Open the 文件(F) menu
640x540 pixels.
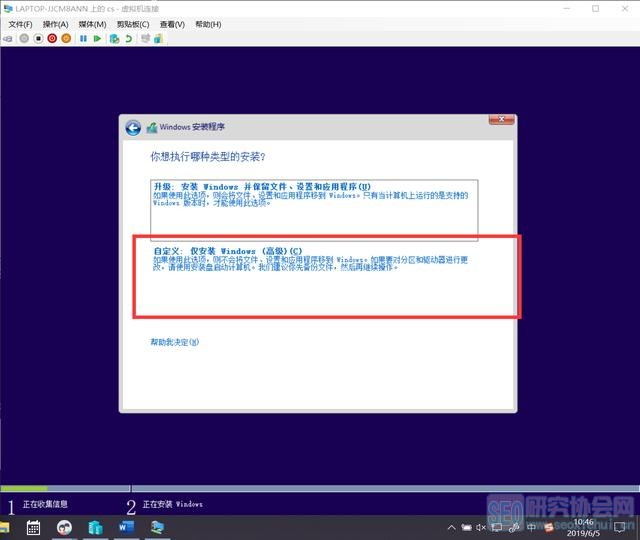coord(20,24)
